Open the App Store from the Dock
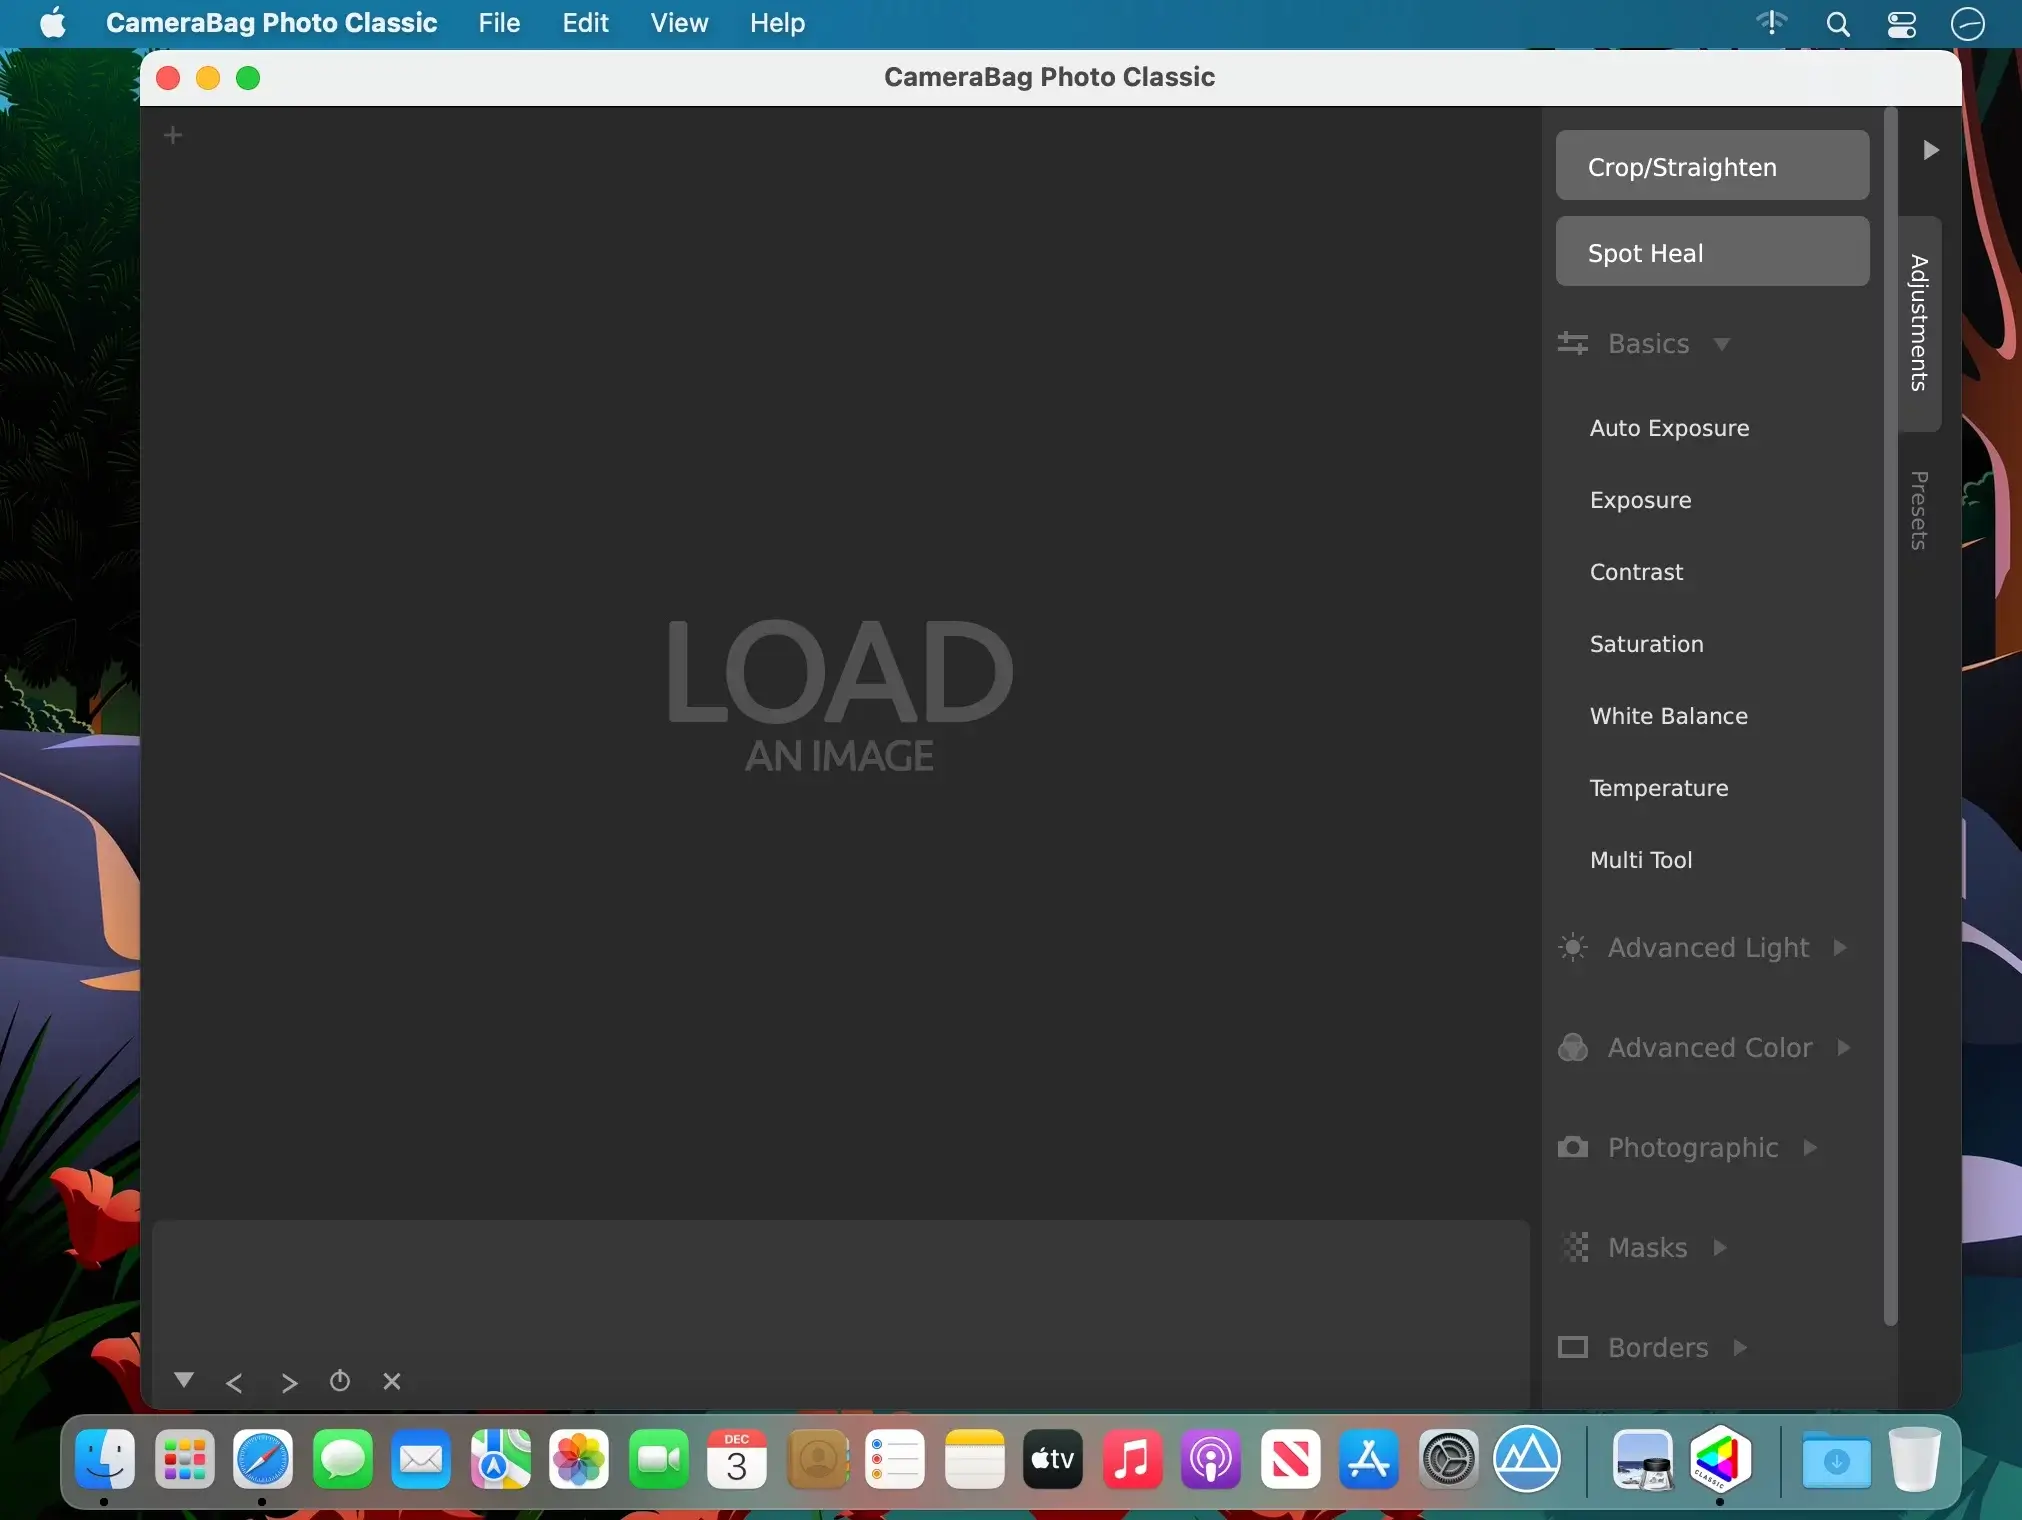The width and height of the screenshot is (2022, 1520). (x=1369, y=1460)
